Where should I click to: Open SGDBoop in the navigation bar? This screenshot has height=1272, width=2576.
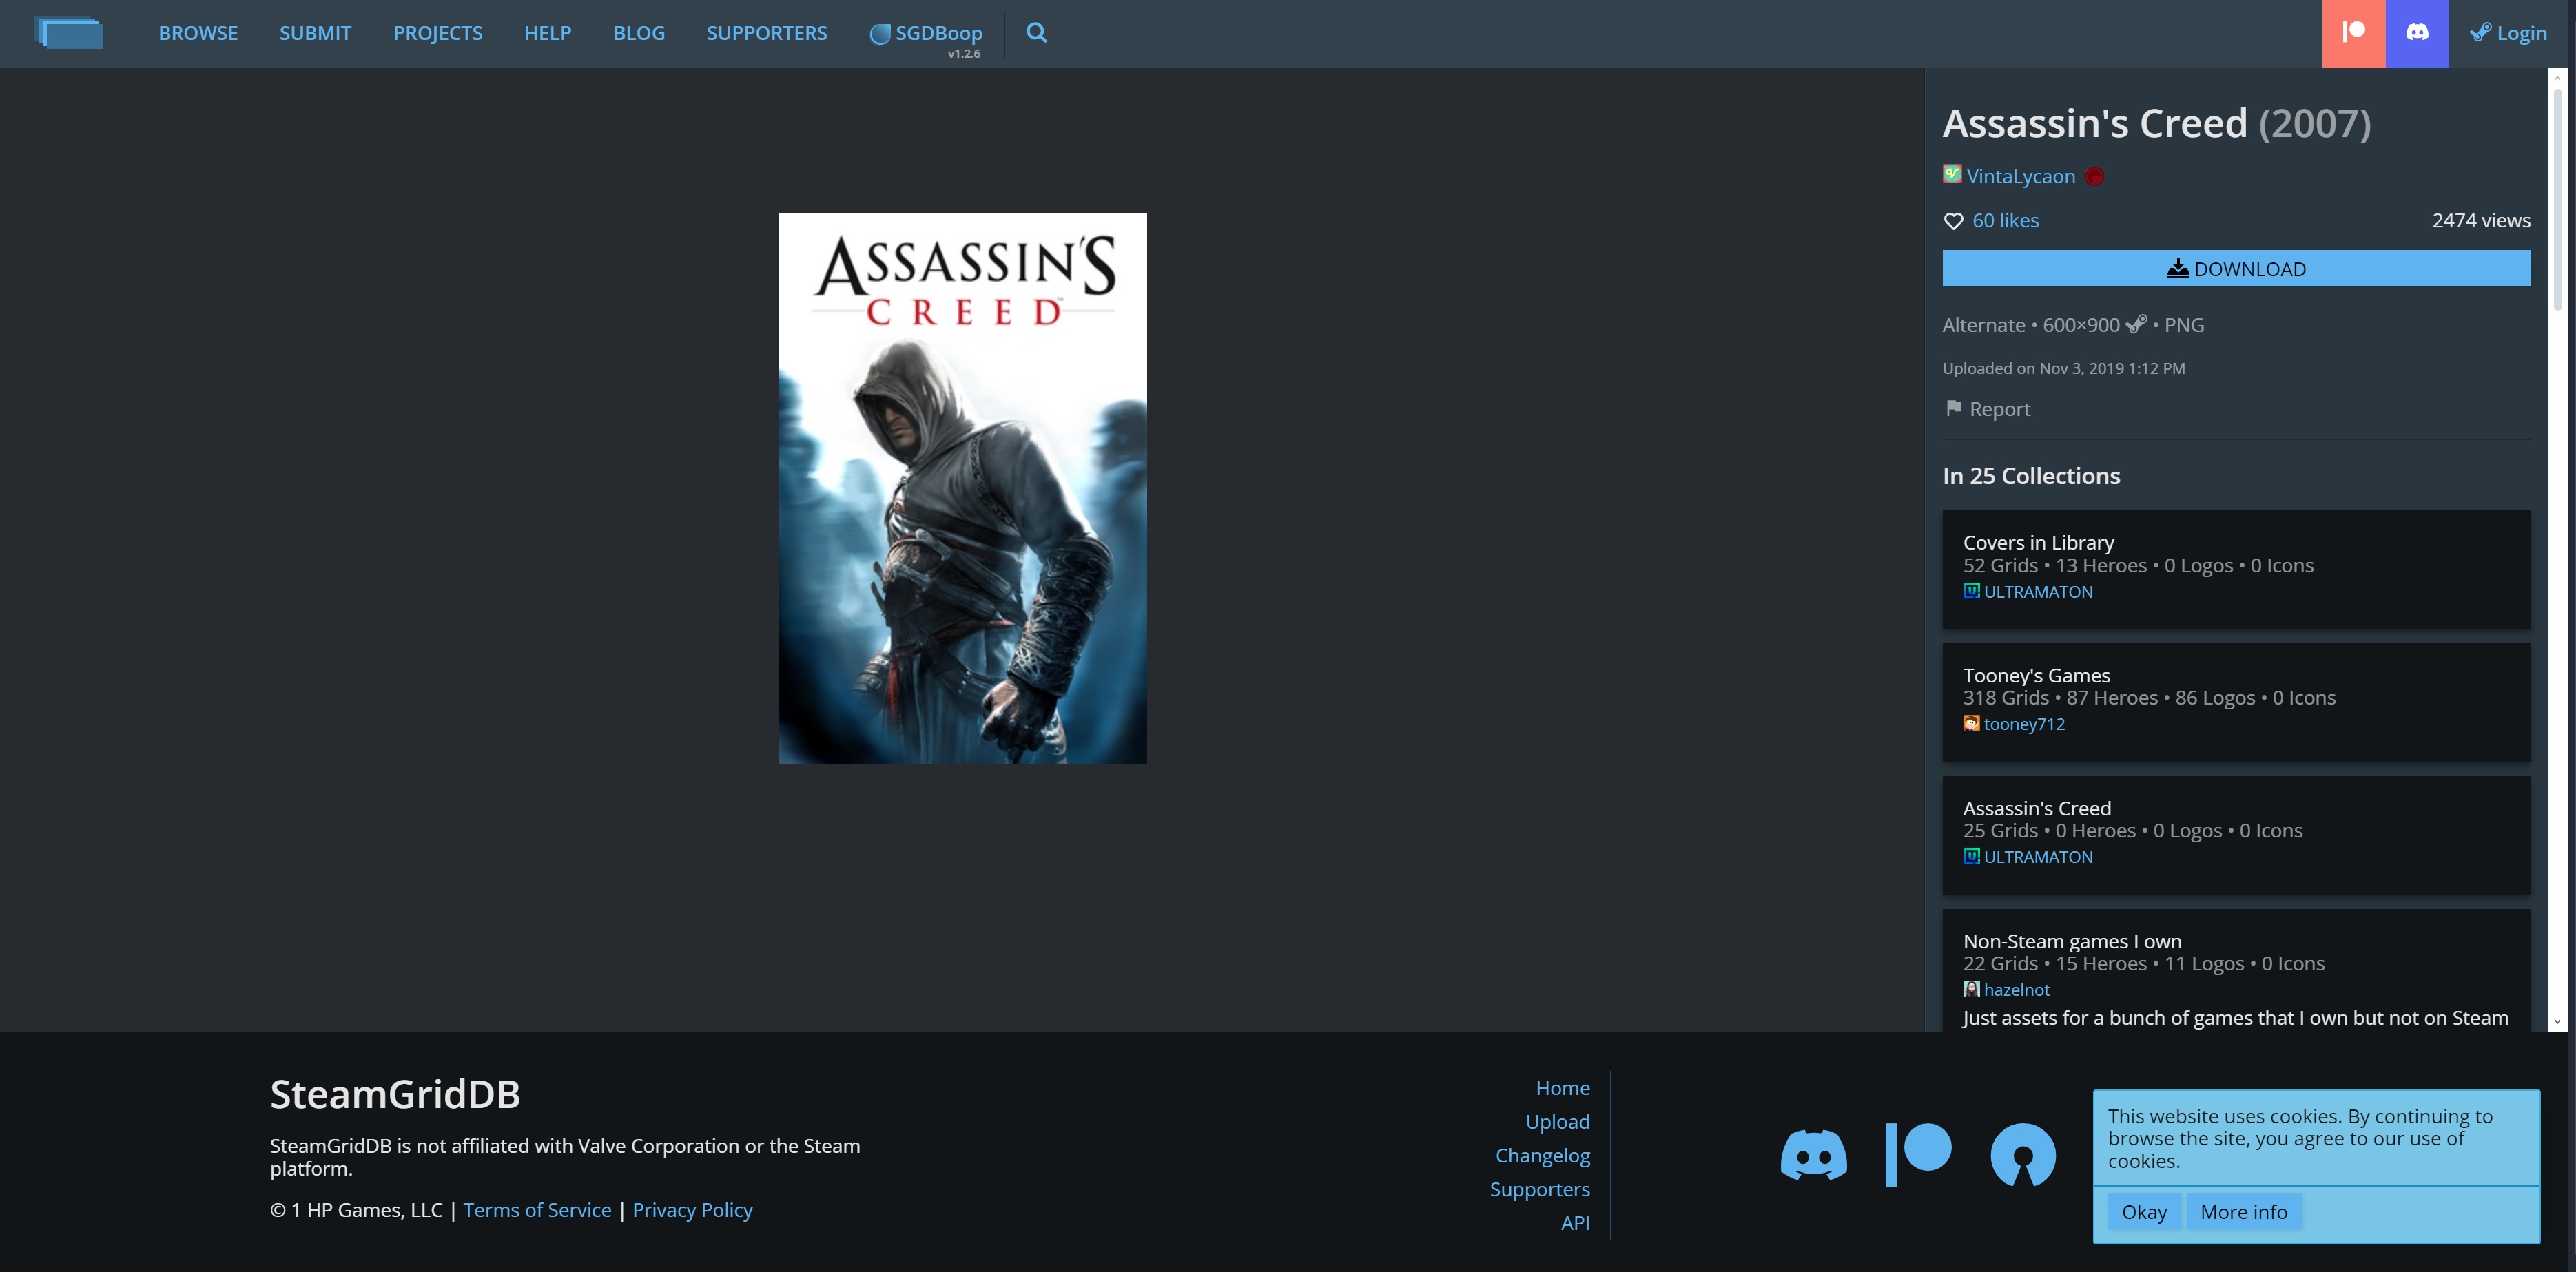pos(926,33)
